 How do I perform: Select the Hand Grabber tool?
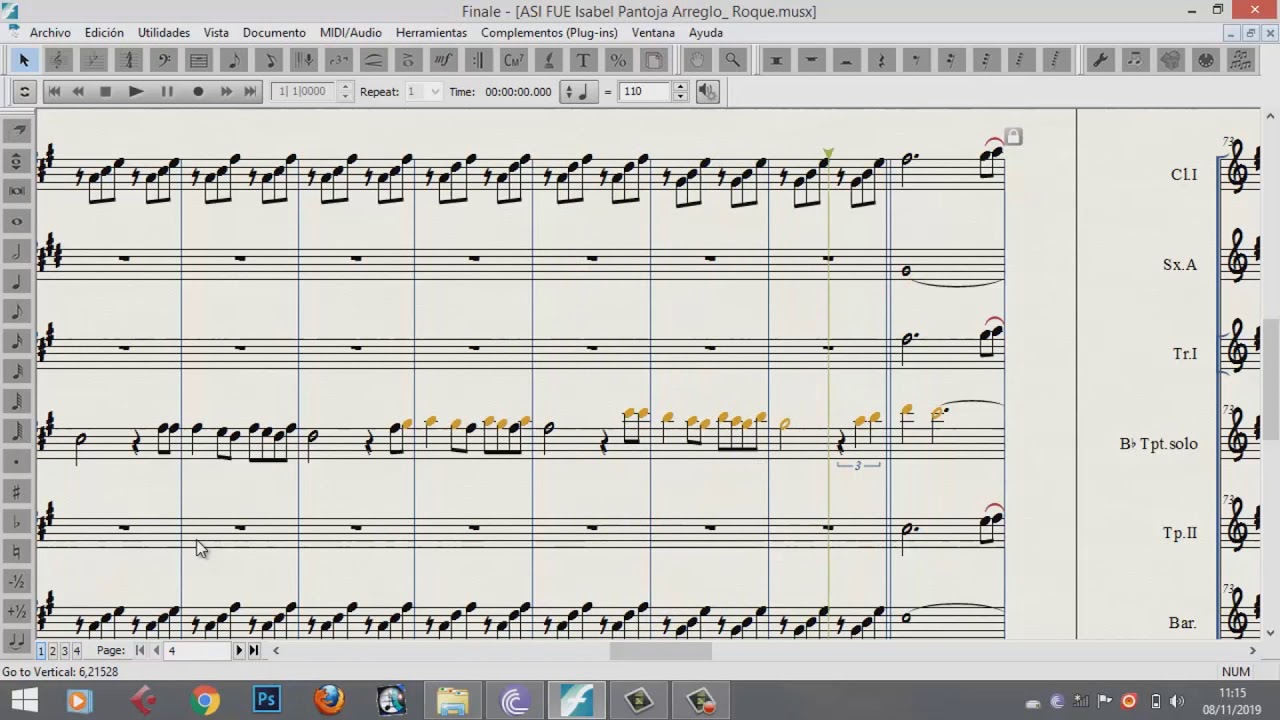coord(698,61)
